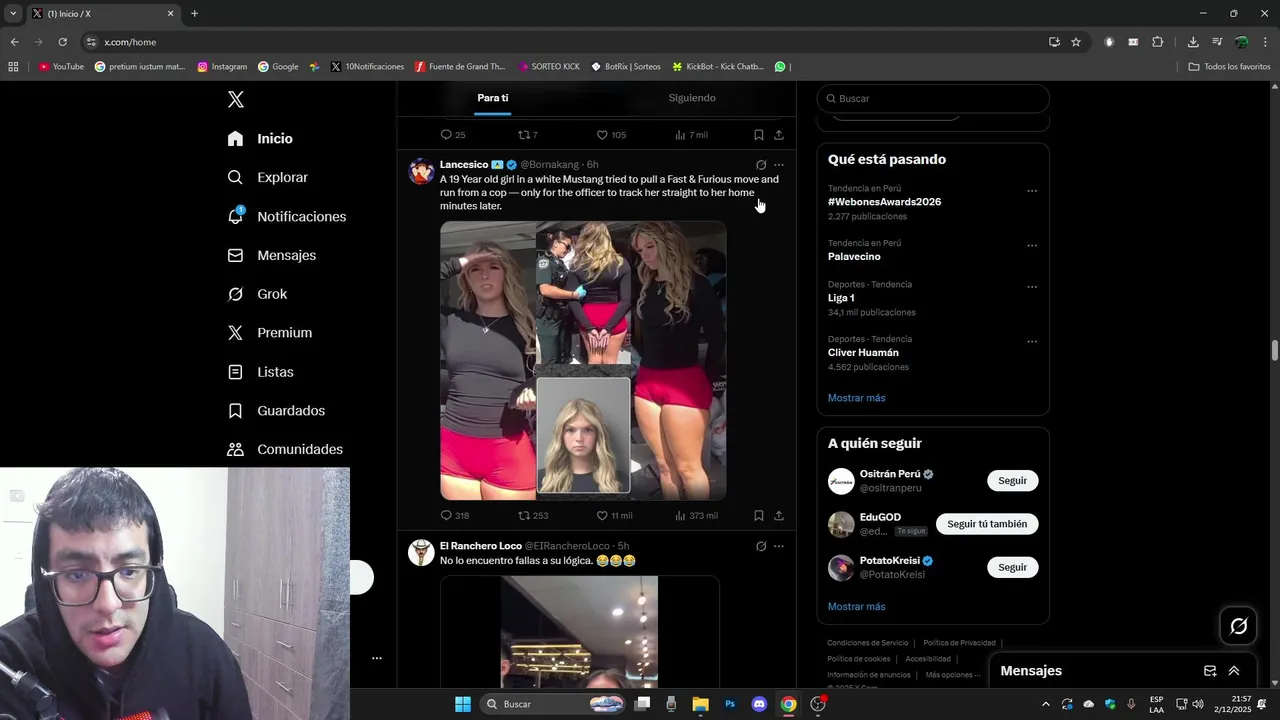Like the Lancesico post (11 mil)

tap(614, 516)
